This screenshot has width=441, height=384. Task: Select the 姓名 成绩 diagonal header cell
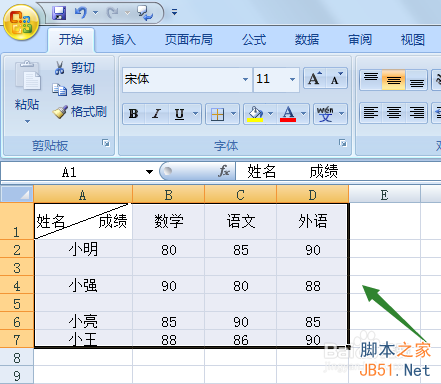click(x=83, y=221)
